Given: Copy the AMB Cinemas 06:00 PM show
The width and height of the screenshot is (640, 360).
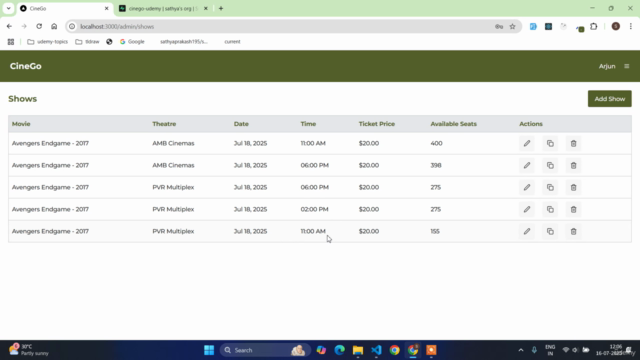Looking at the screenshot, I should tap(550, 165).
